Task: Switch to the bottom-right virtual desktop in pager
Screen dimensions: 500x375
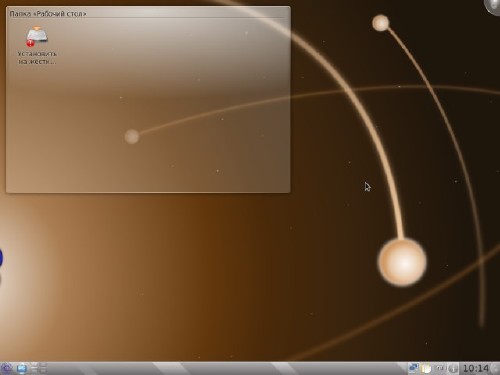Action: tap(43, 371)
